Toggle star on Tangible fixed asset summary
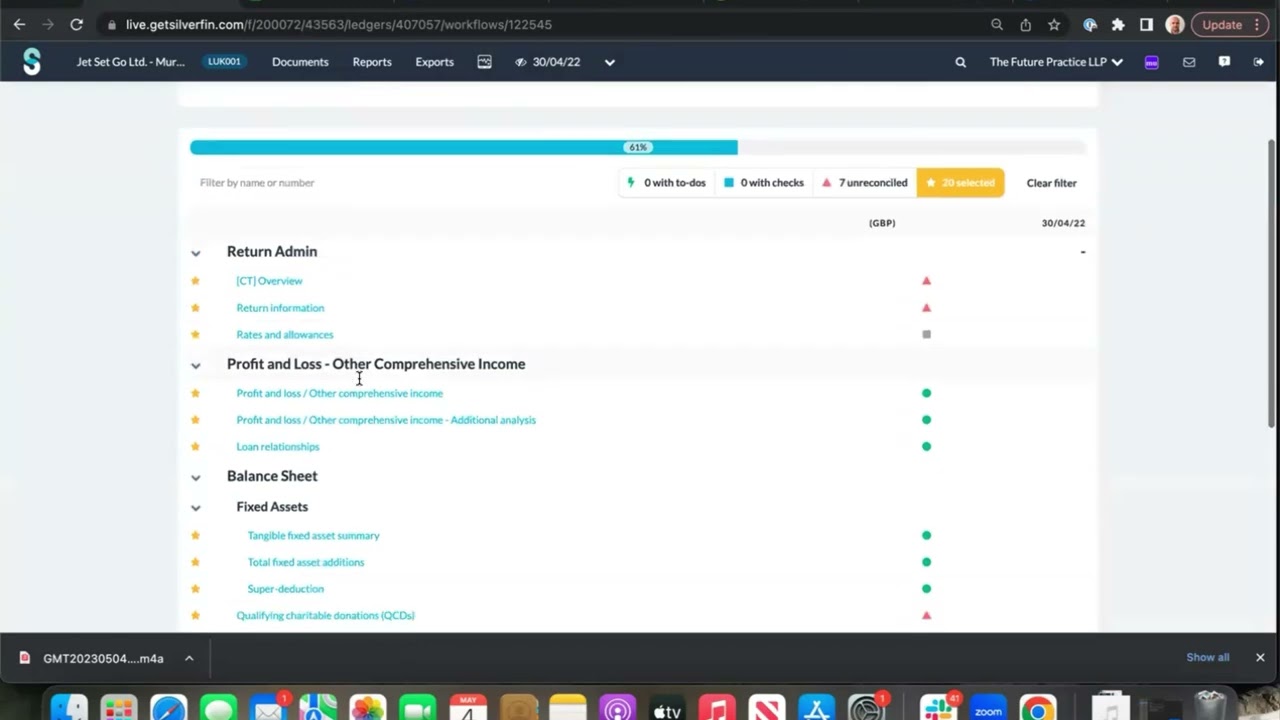The image size is (1280, 720). point(195,536)
